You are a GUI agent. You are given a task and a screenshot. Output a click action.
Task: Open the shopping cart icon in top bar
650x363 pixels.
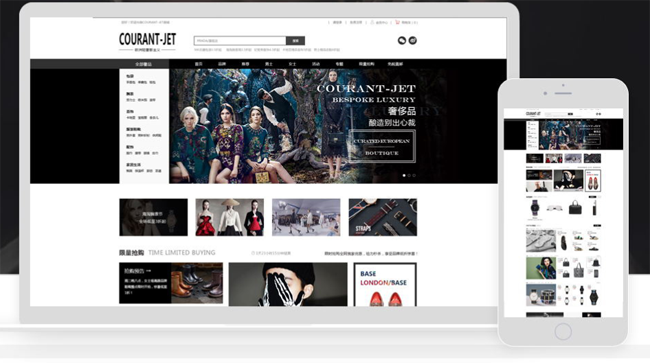pos(397,22)
